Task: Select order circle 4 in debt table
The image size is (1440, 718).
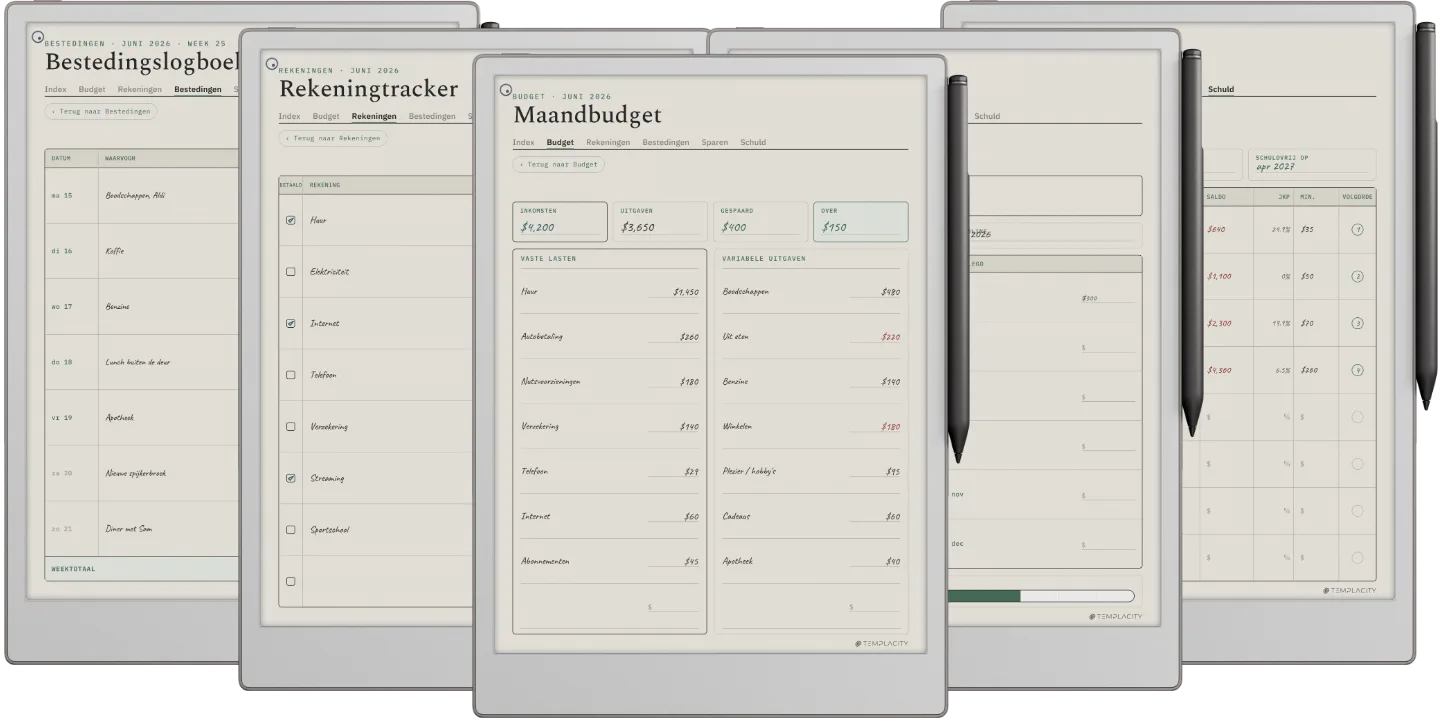Action: (x=1357, y=370)
